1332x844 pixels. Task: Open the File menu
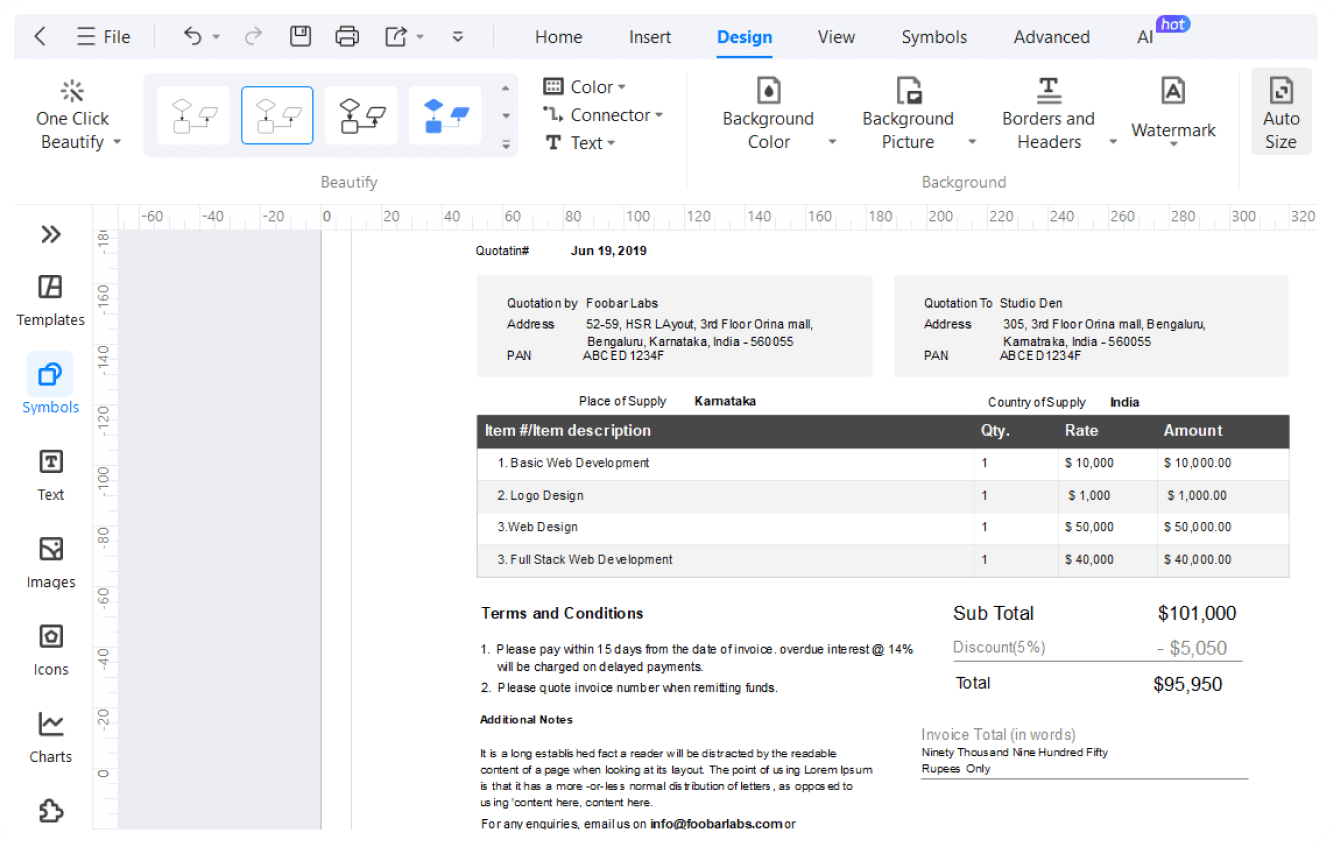(104, 37)
